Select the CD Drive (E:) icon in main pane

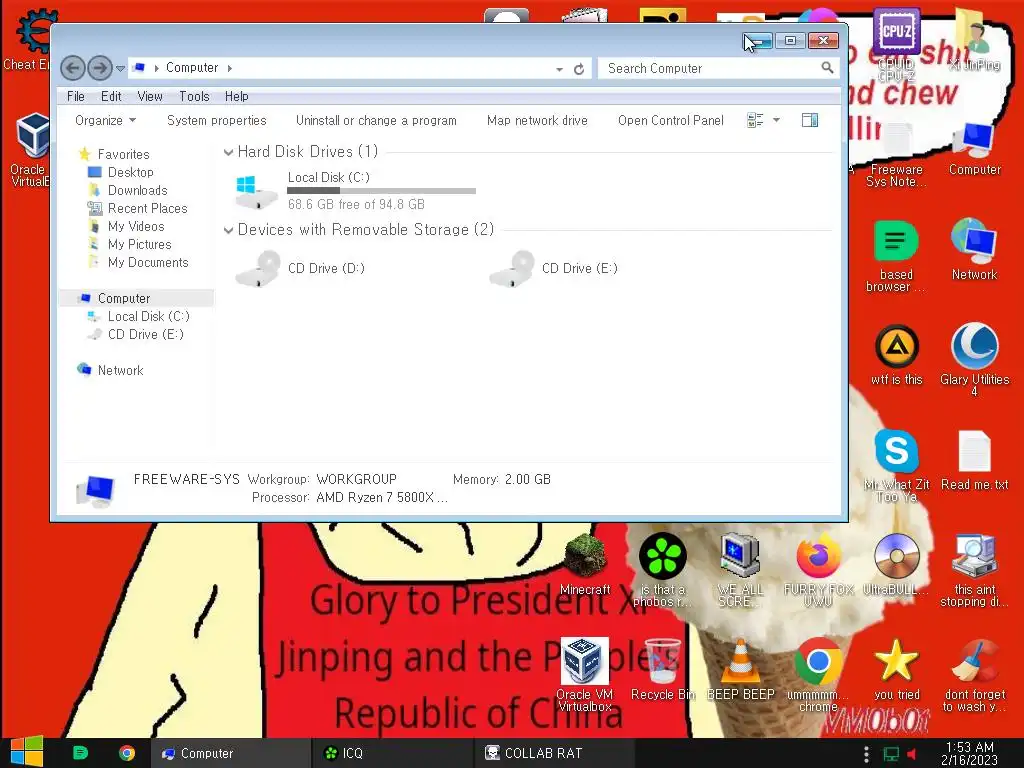point(511,268)
